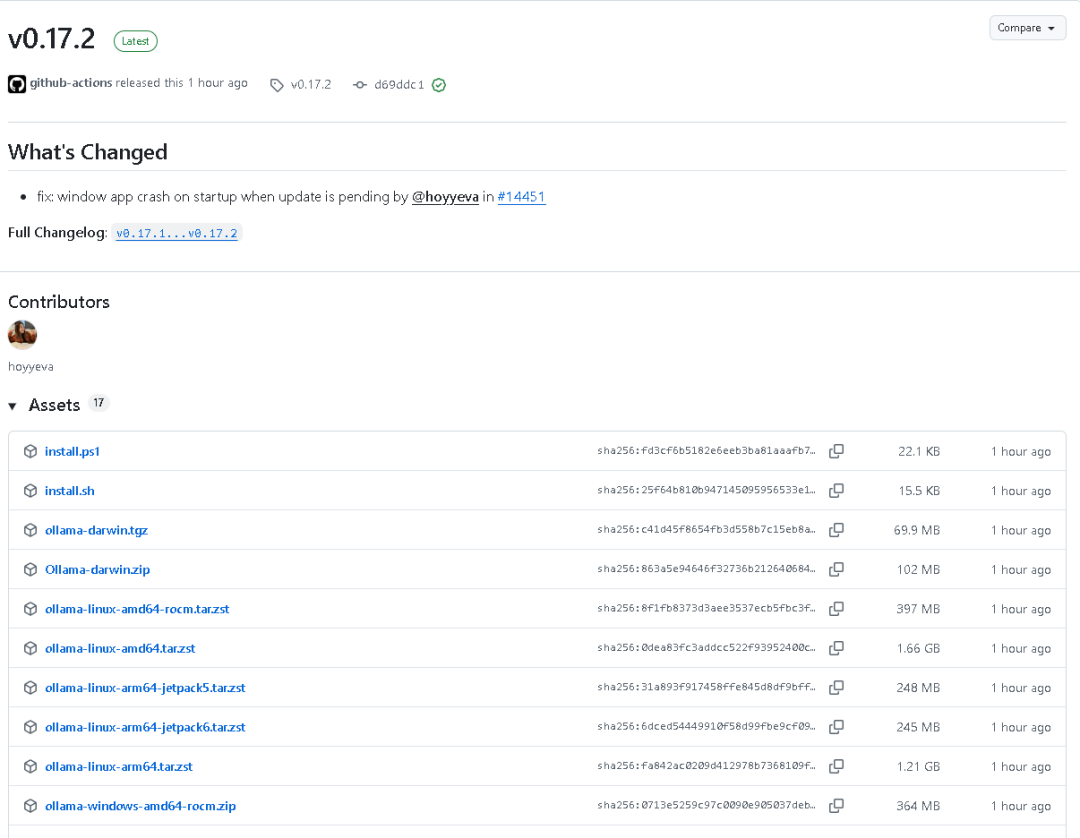Open the @hoyyeva mention link
This screenshot has width=1080, height=838.
tap(445, 197)
